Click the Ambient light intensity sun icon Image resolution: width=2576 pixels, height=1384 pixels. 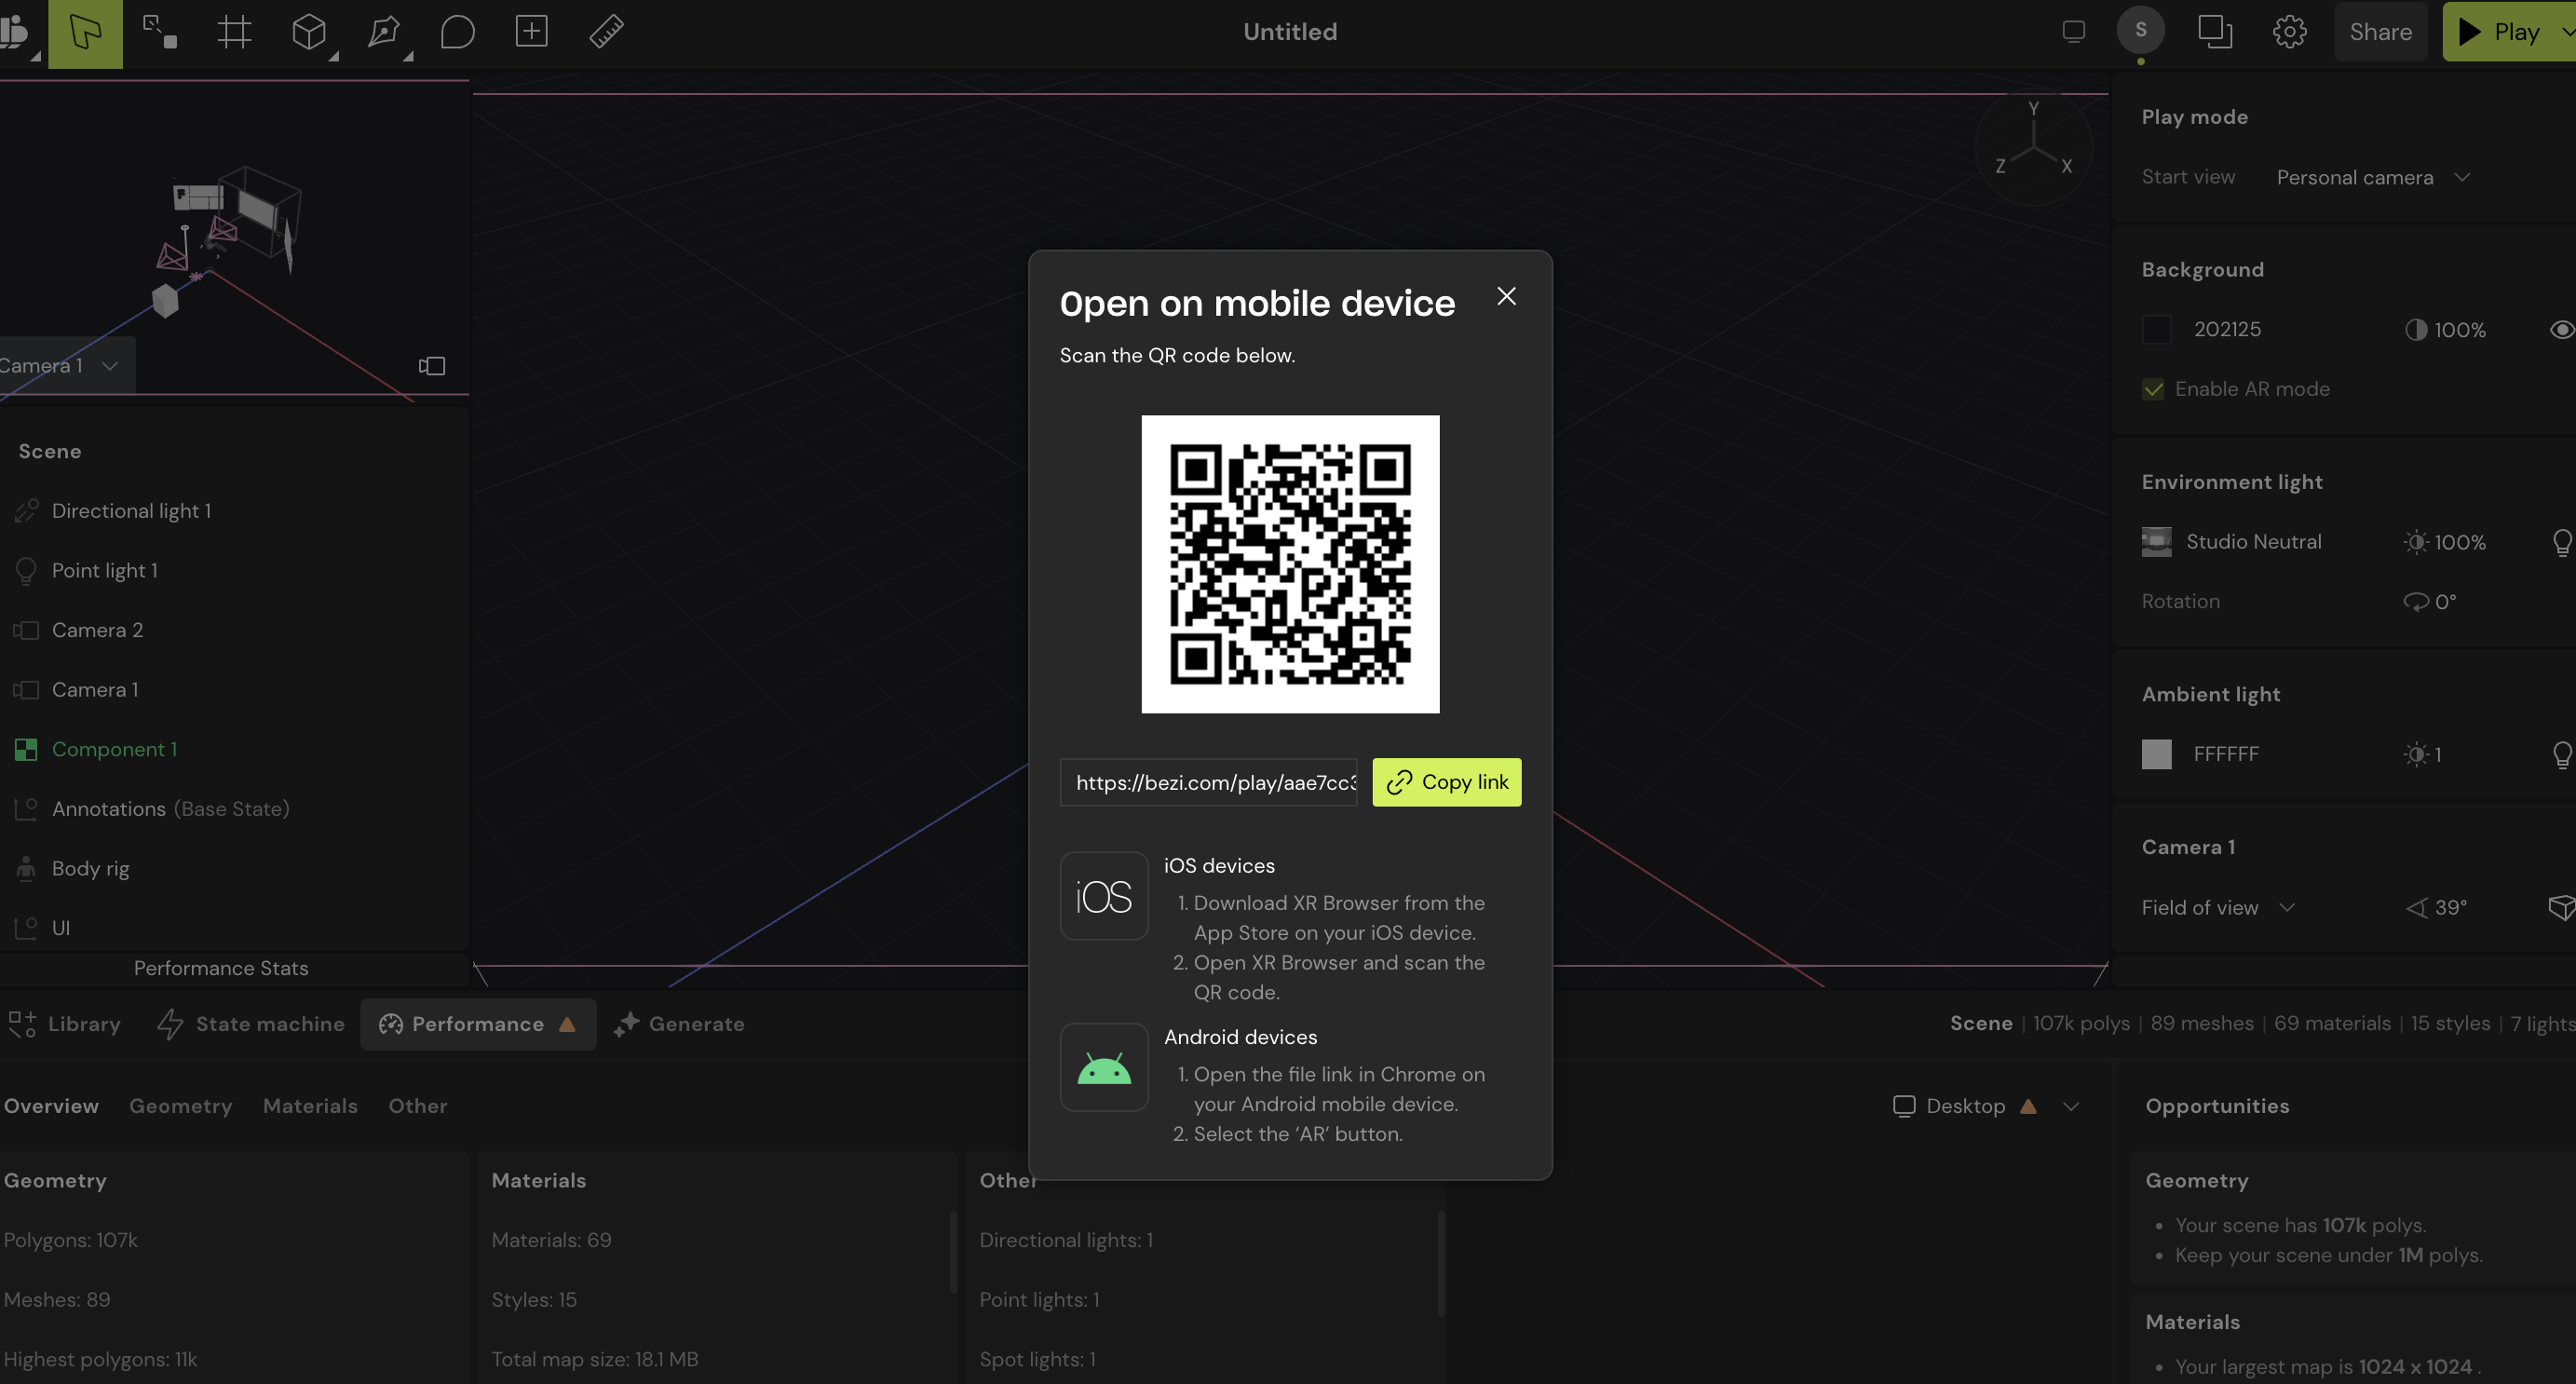click(x=2415, y=754)
